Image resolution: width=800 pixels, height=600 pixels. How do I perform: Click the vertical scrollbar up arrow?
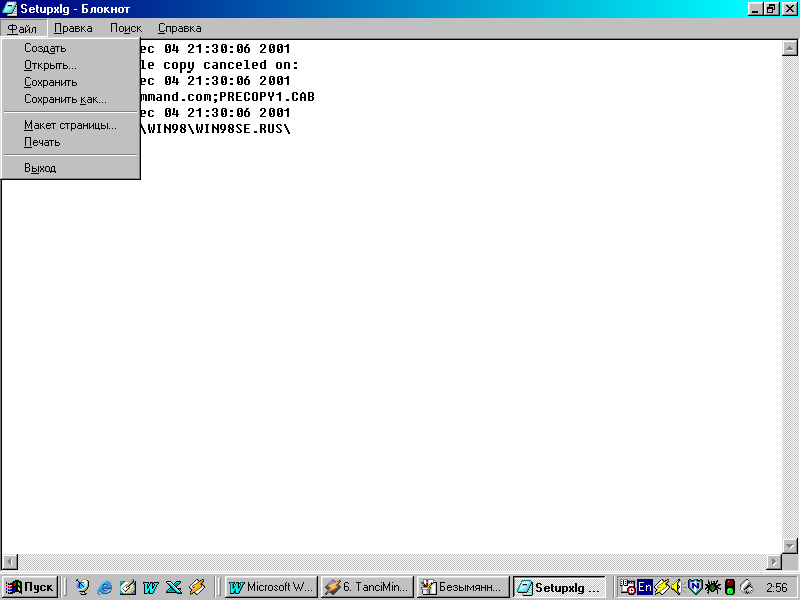pyautogui.click(x=789, y=48)
